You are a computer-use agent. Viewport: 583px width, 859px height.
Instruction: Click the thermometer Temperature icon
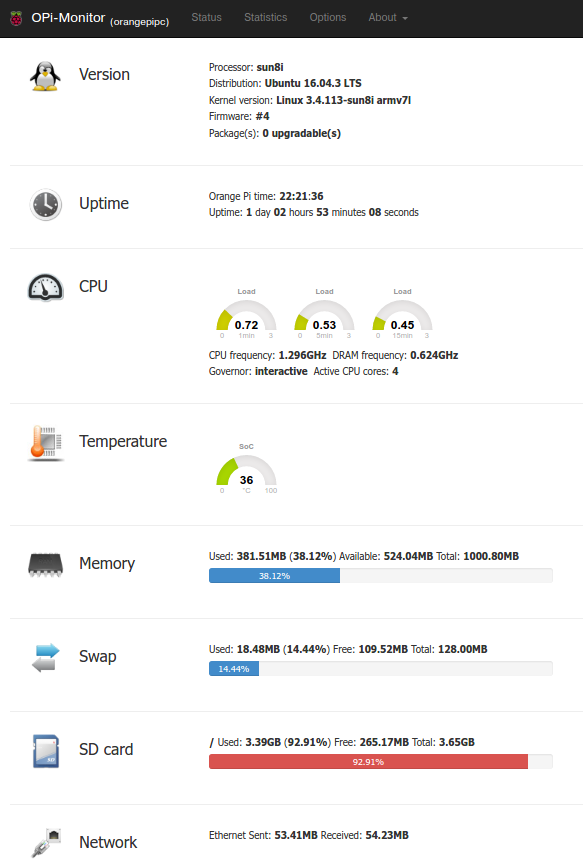point(45,443)
